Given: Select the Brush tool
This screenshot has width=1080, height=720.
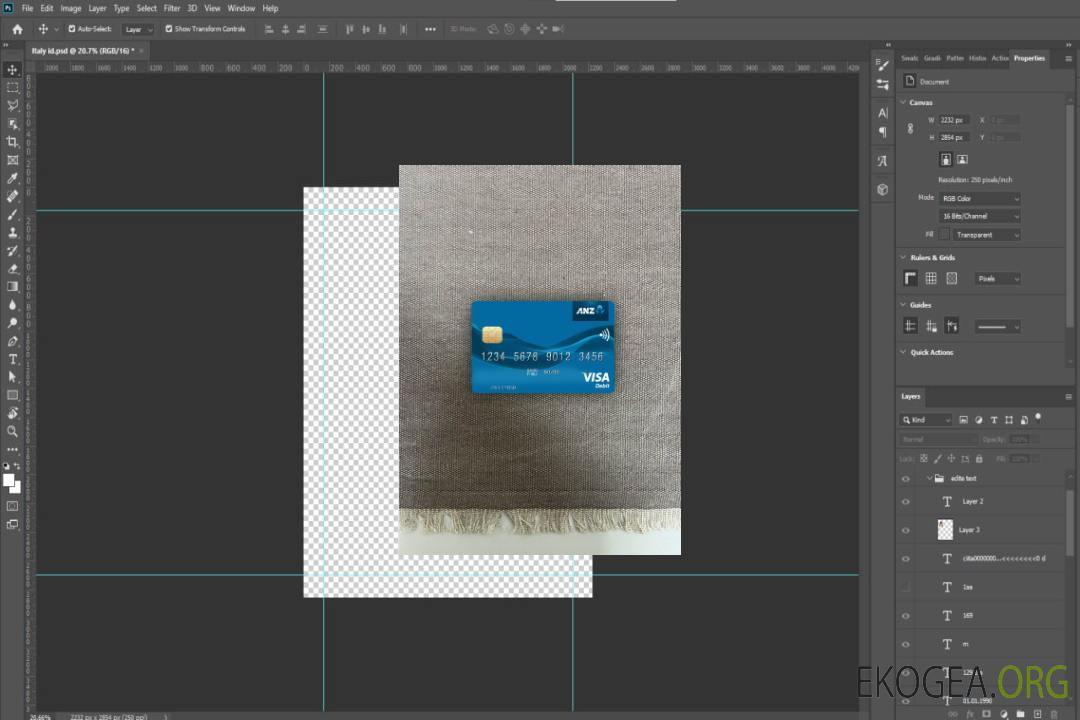Looking at the screenshot, I should pyautogui.click(x=12, y=214).
